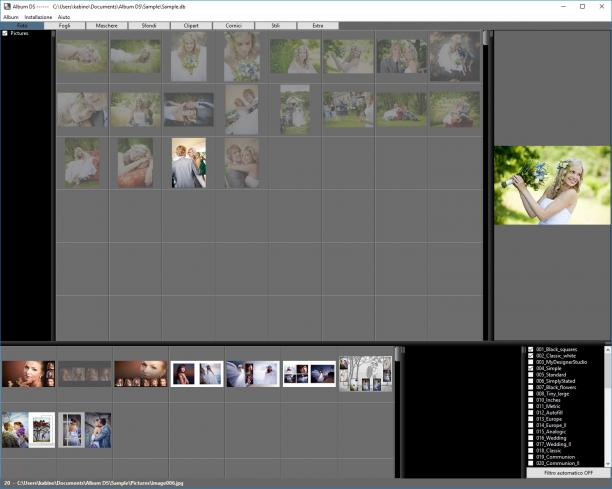Screen dimensions: 612x489
Task: Enable the 003_MyDesignerStudio style checkbox
Action: click(530, 362)
